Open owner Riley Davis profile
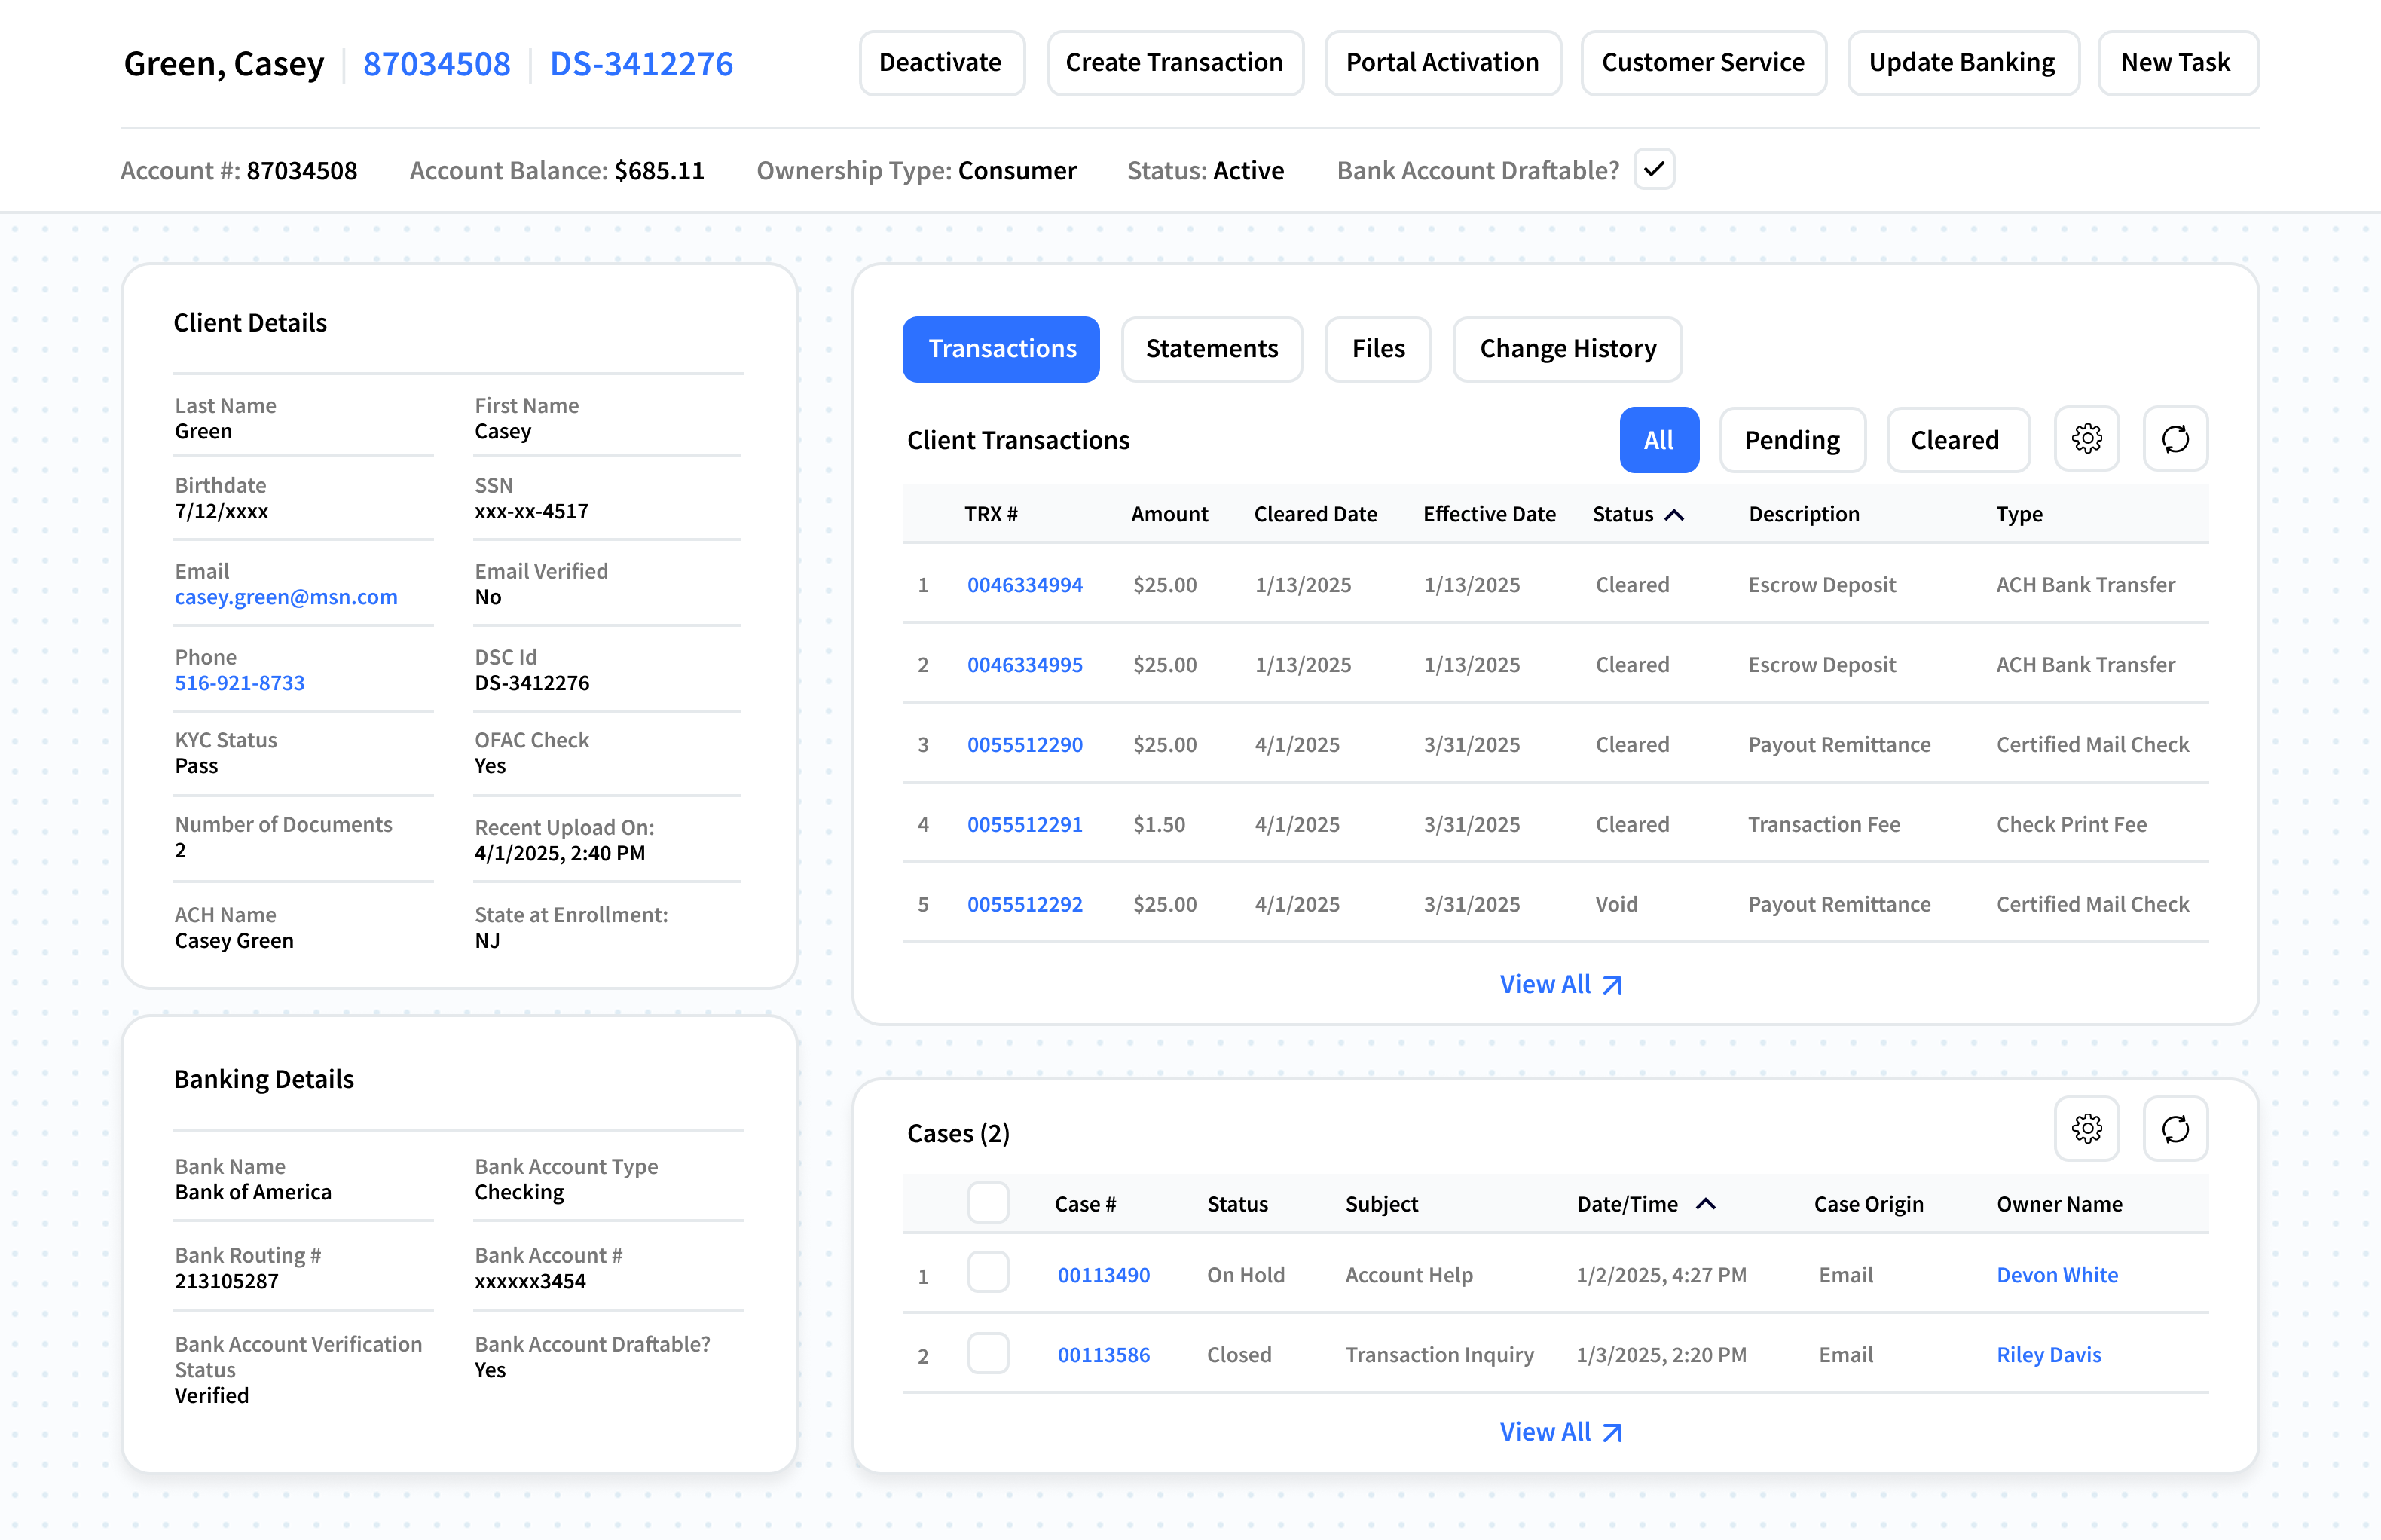The image size is (2381, 1540). pyautogui.click(x=2048, y=1355)
